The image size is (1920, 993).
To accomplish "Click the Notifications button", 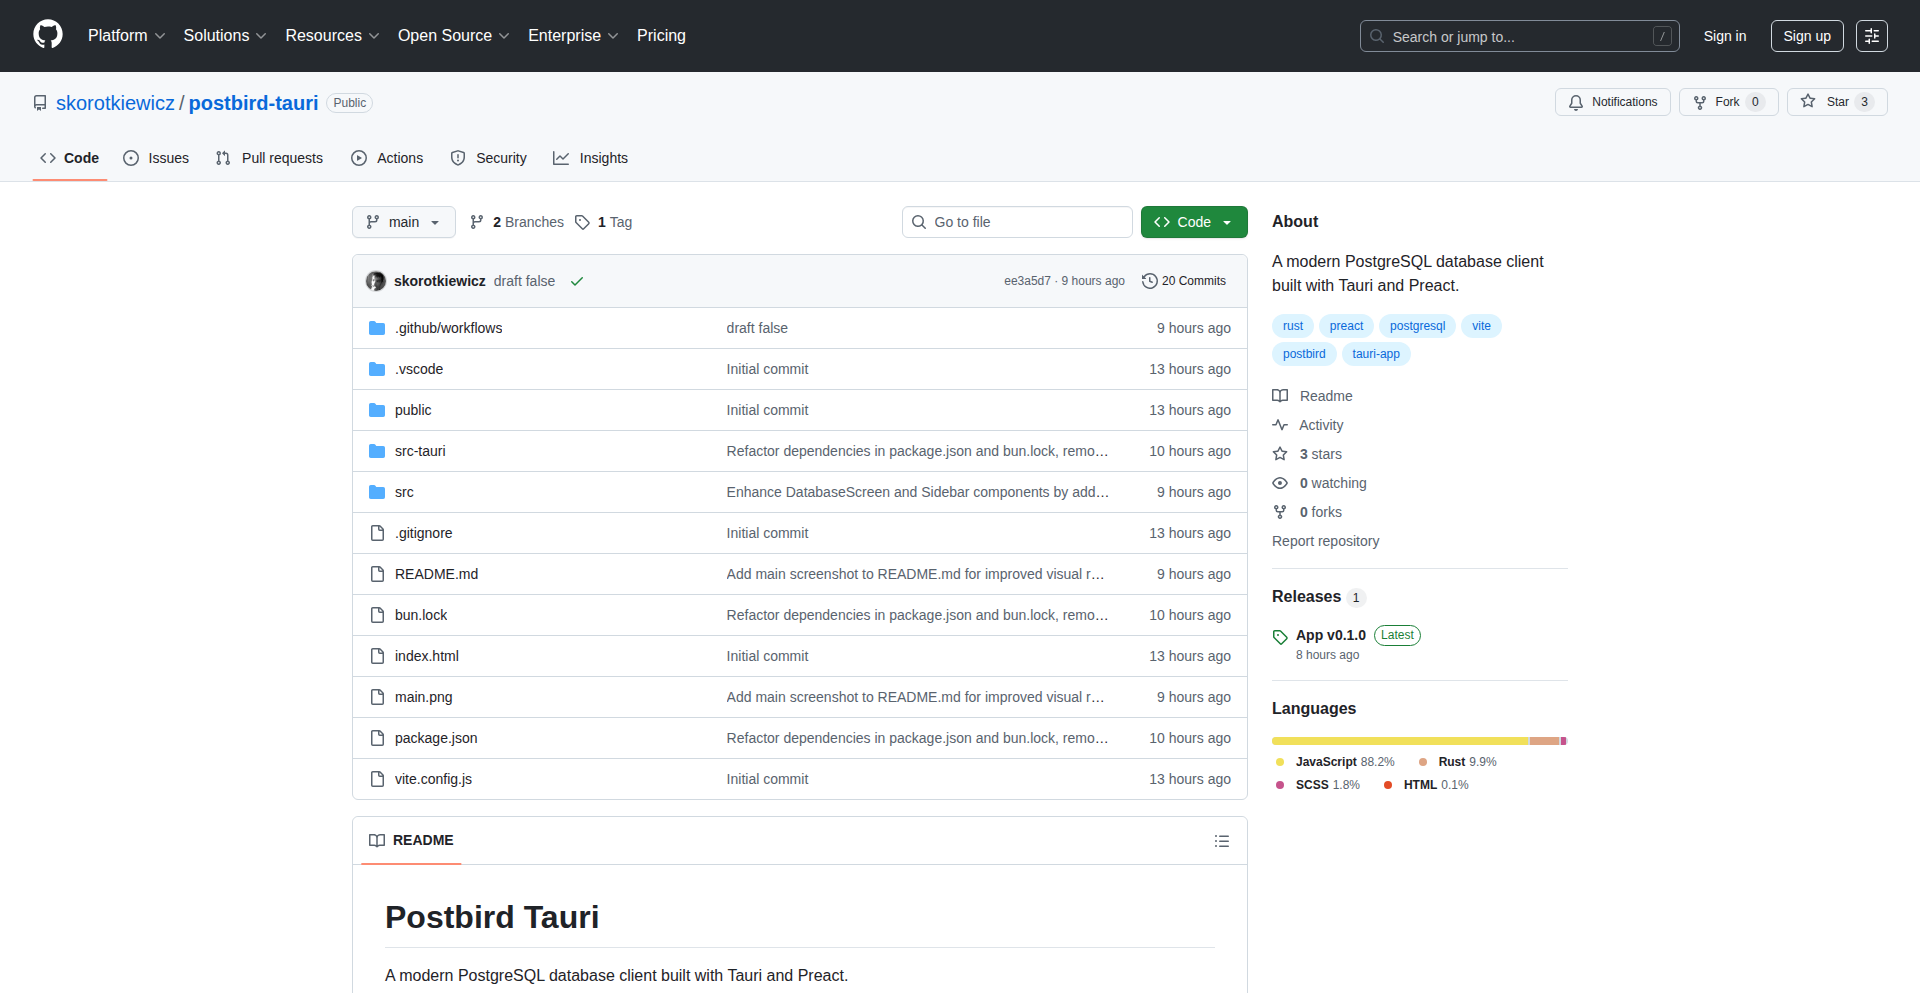I will coord(1612,102).
